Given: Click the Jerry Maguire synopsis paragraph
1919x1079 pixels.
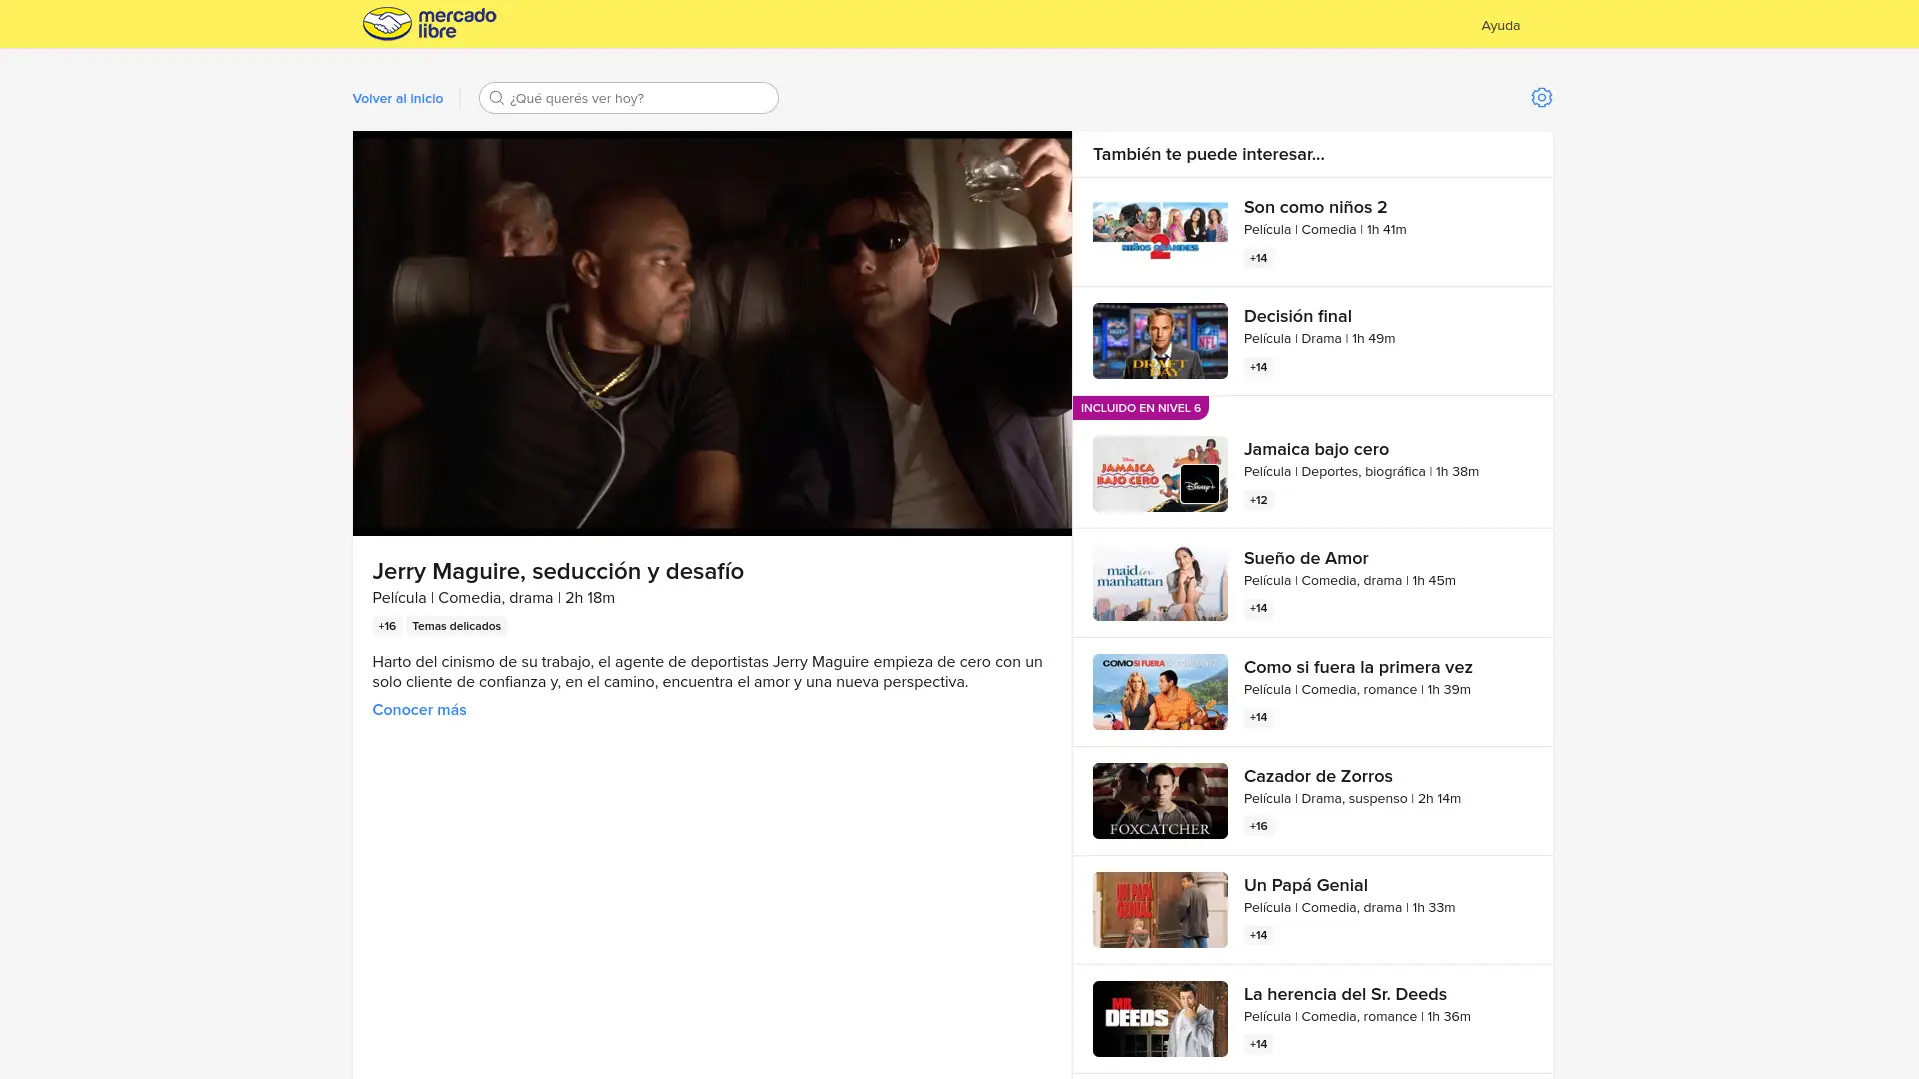Looking at the screenshot, I should pos(707,672).
